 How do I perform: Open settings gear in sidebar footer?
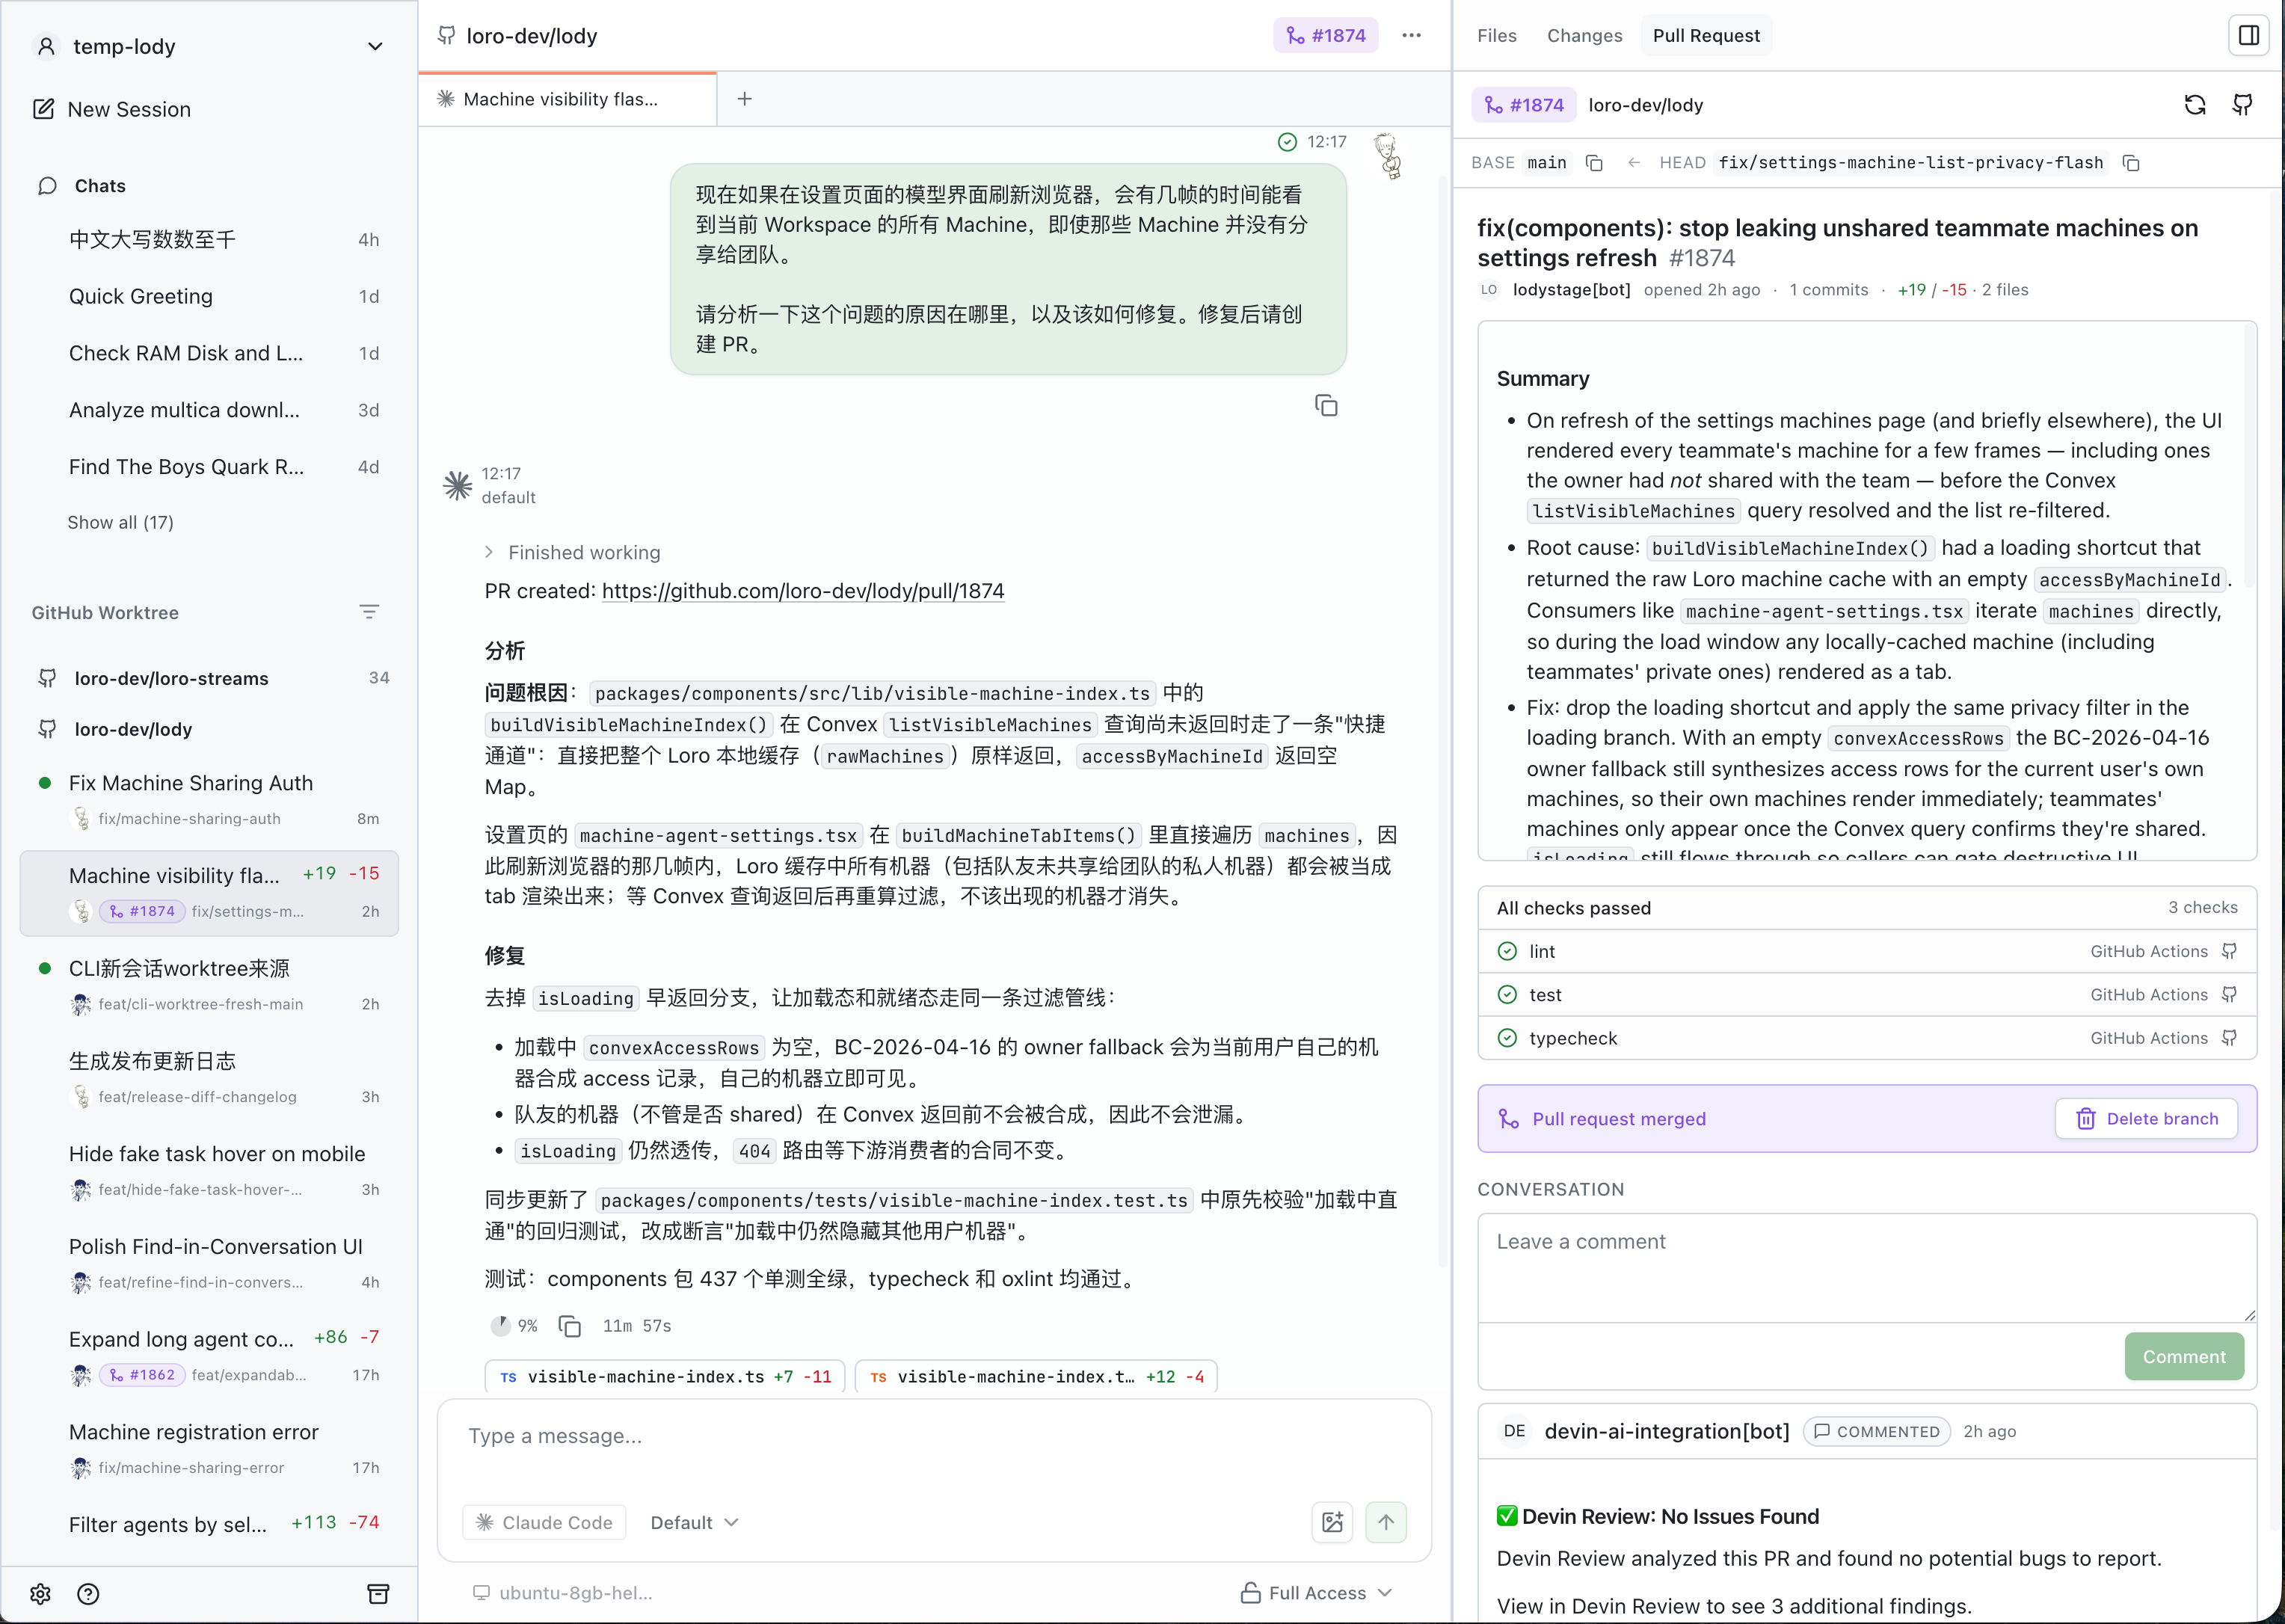pyautogui.click(x=40, y=1594)
